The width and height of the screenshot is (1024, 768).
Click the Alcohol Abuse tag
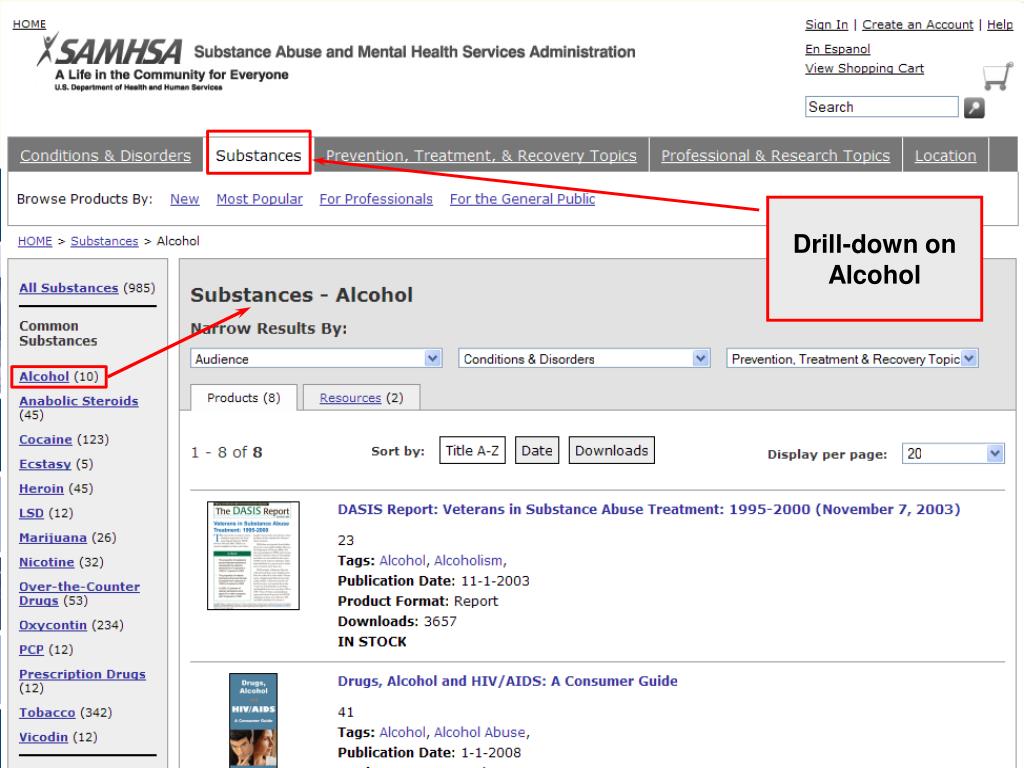point(479,732)
